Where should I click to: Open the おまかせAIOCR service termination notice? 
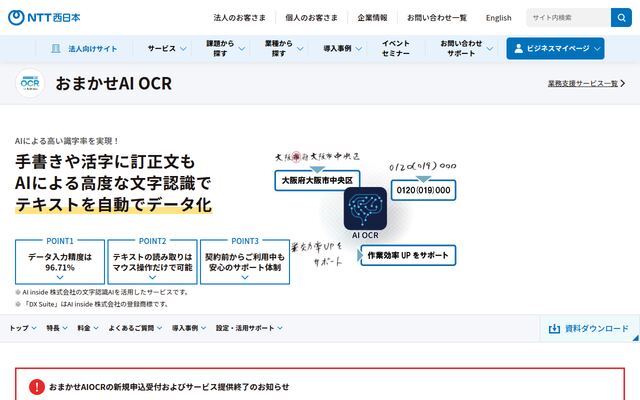[169, 387]
